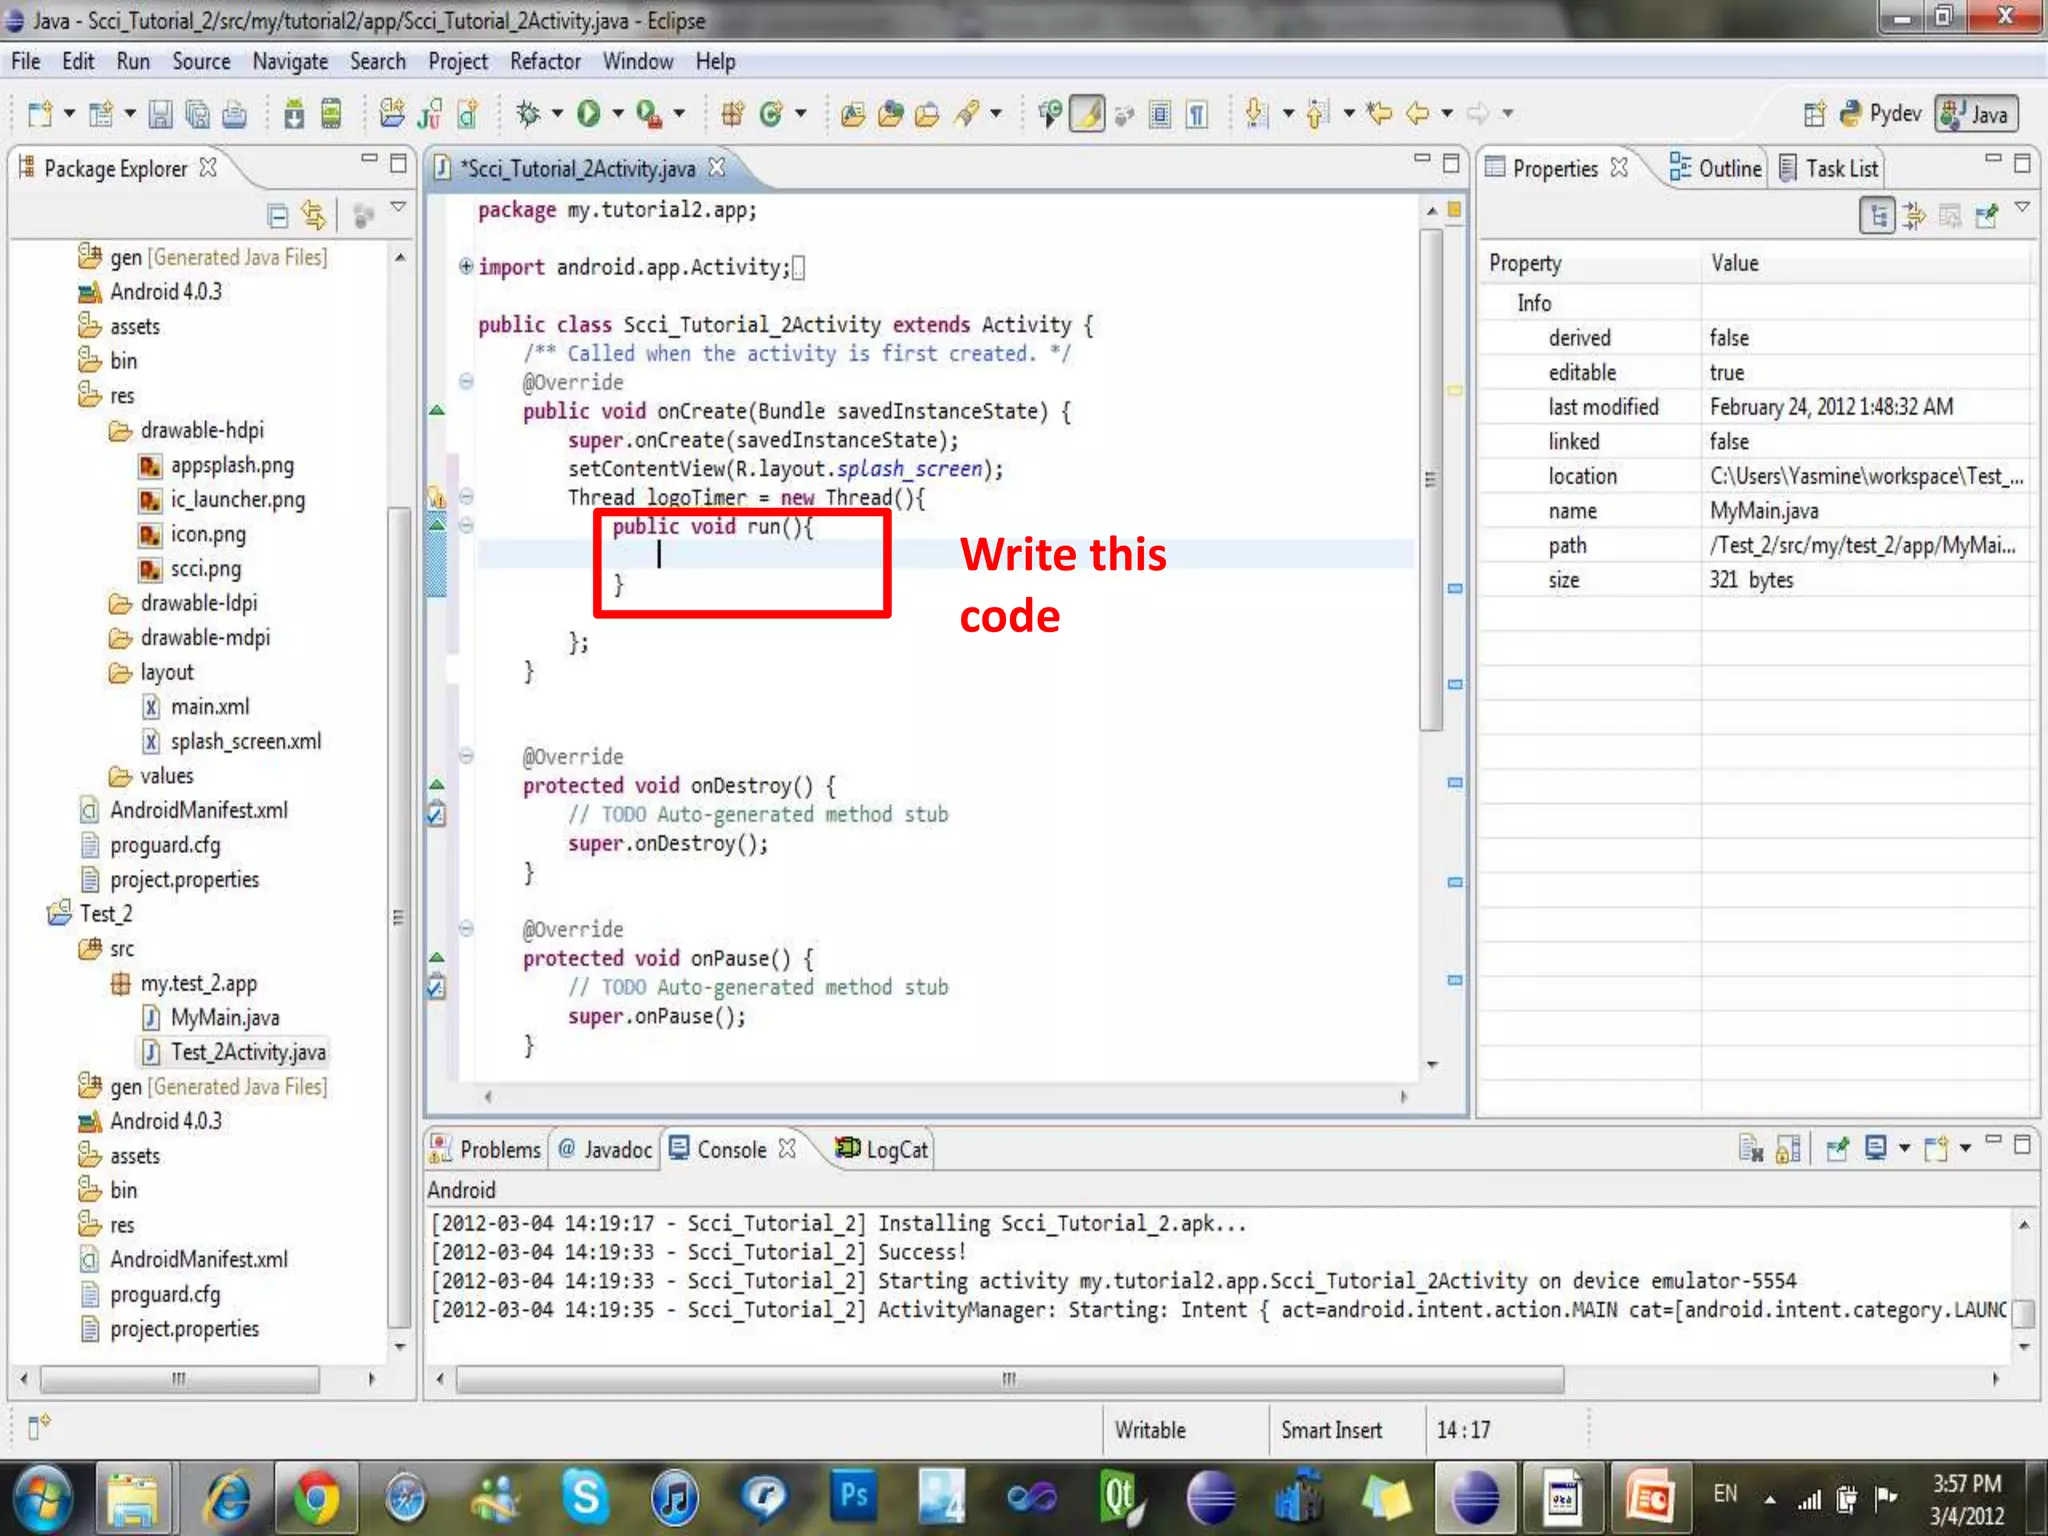Open the External Tools dropdown arrow
Image resolution: width=2048 pixels, height=1536 pixels.
point(679,113)
